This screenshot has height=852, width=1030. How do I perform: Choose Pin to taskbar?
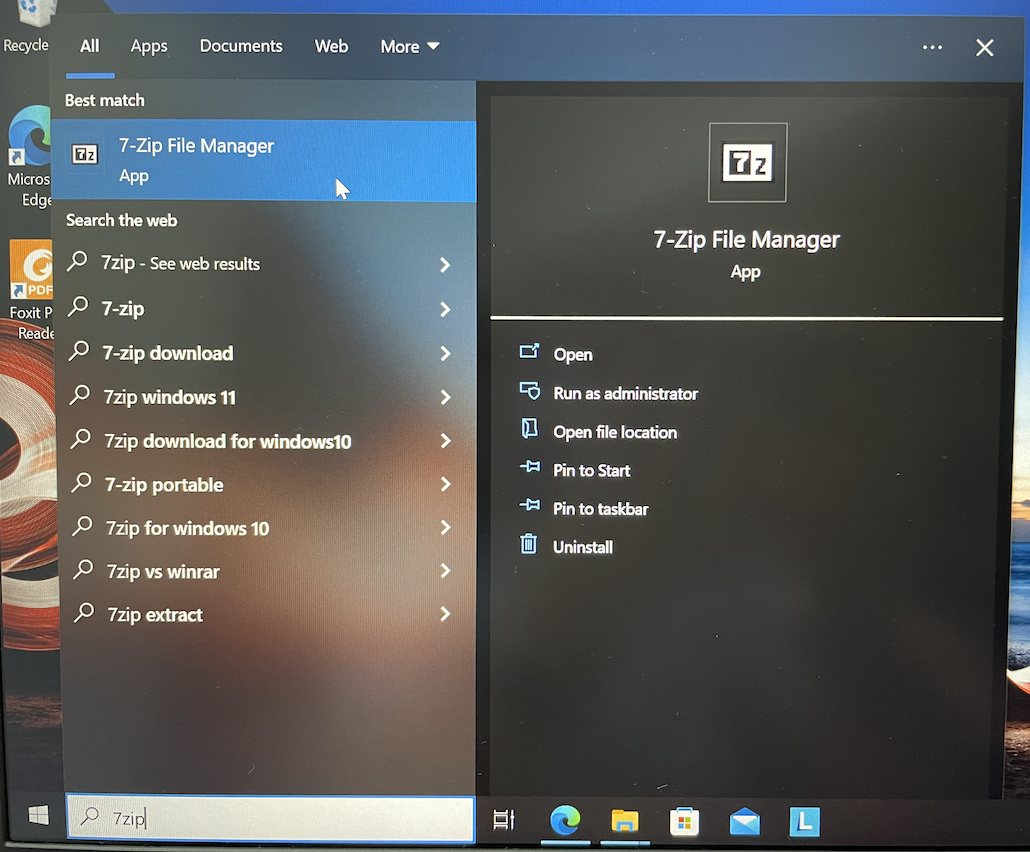pyautogui.click(x=600, y=509)
